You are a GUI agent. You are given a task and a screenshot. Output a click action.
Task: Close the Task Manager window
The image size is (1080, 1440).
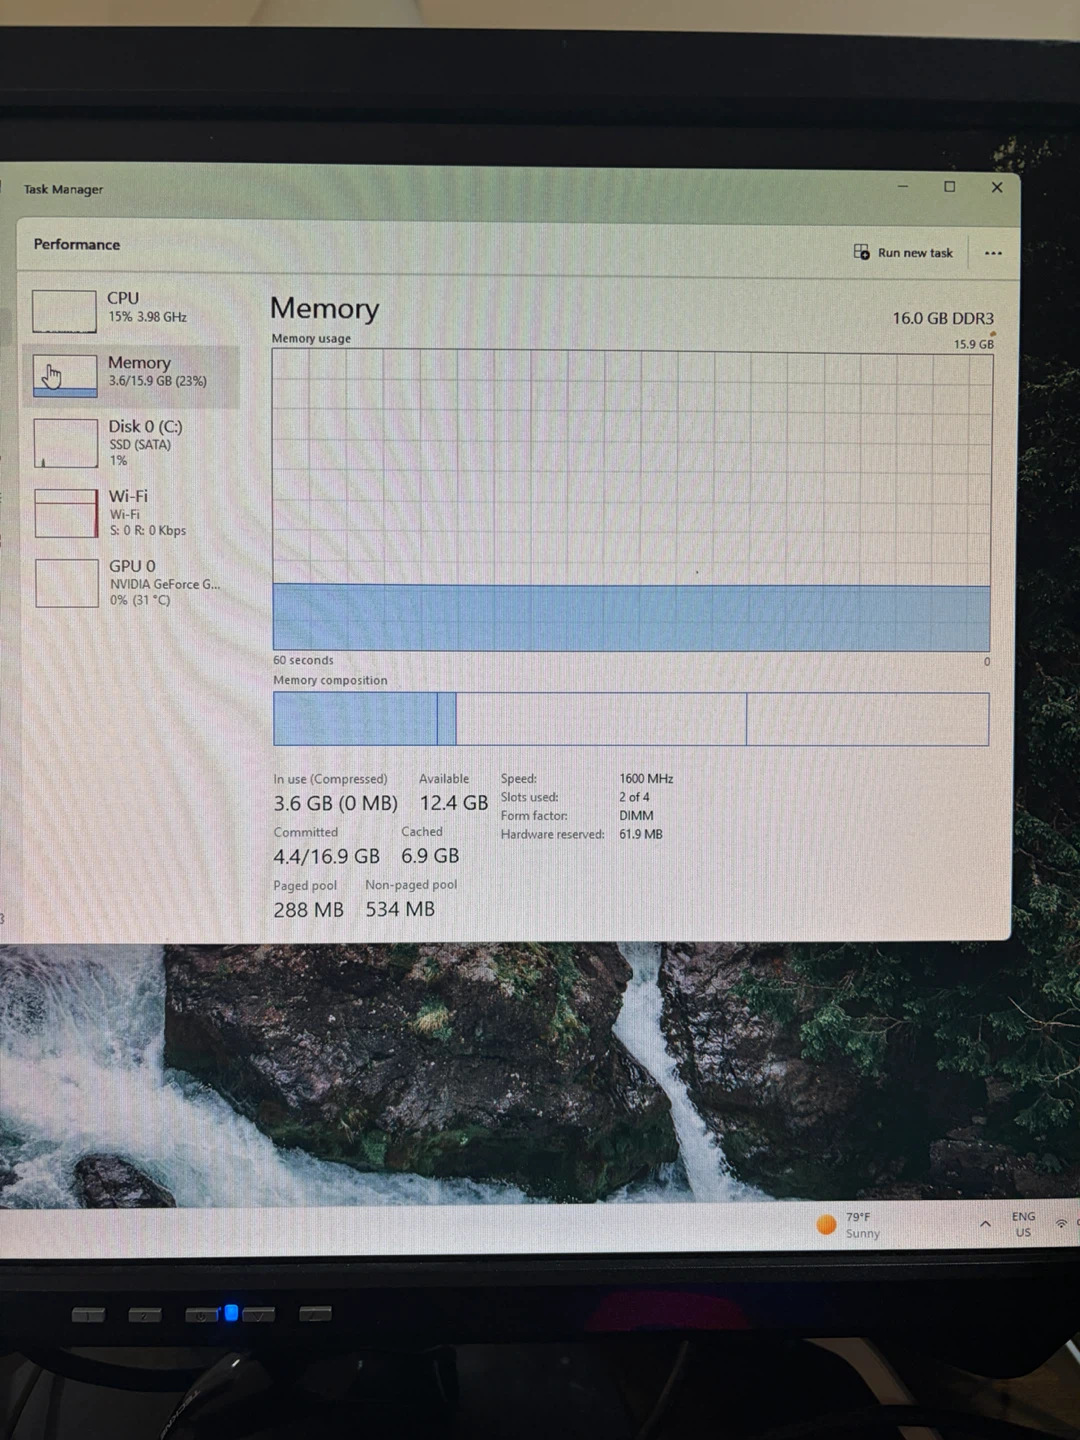(x=997, y=187)
